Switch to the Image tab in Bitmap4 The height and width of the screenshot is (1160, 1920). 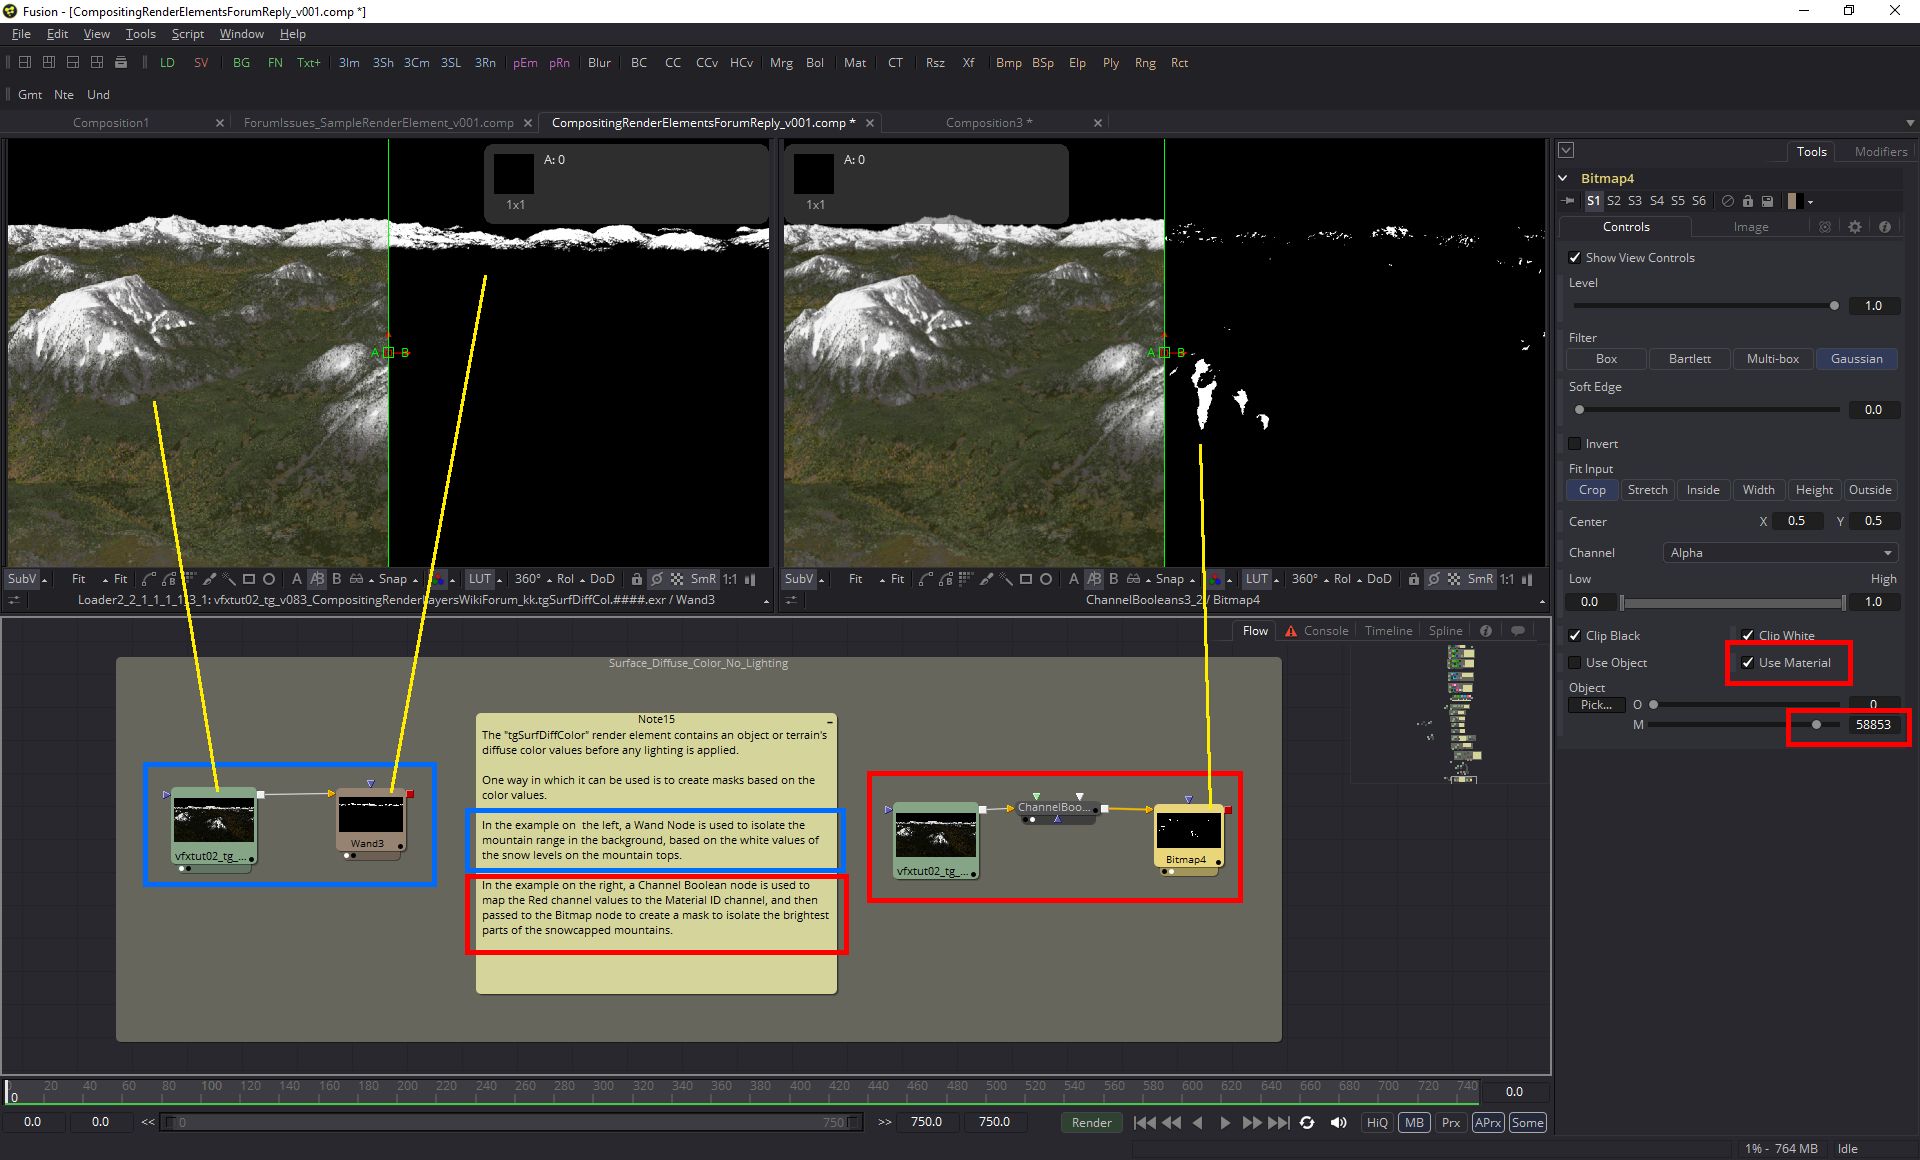(1751, 227)
